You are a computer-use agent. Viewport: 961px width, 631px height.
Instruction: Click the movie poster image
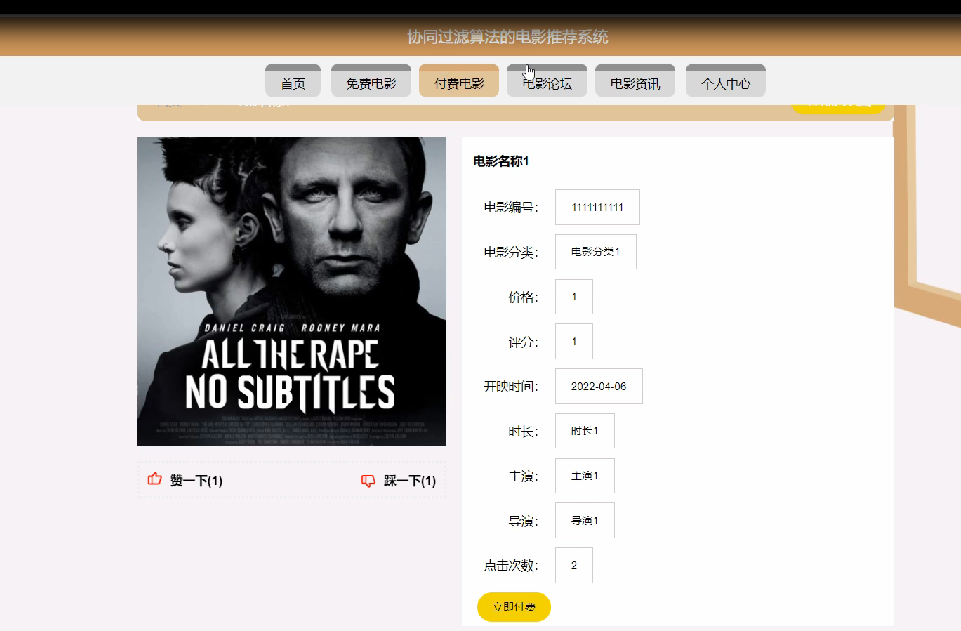coord(291,291)
